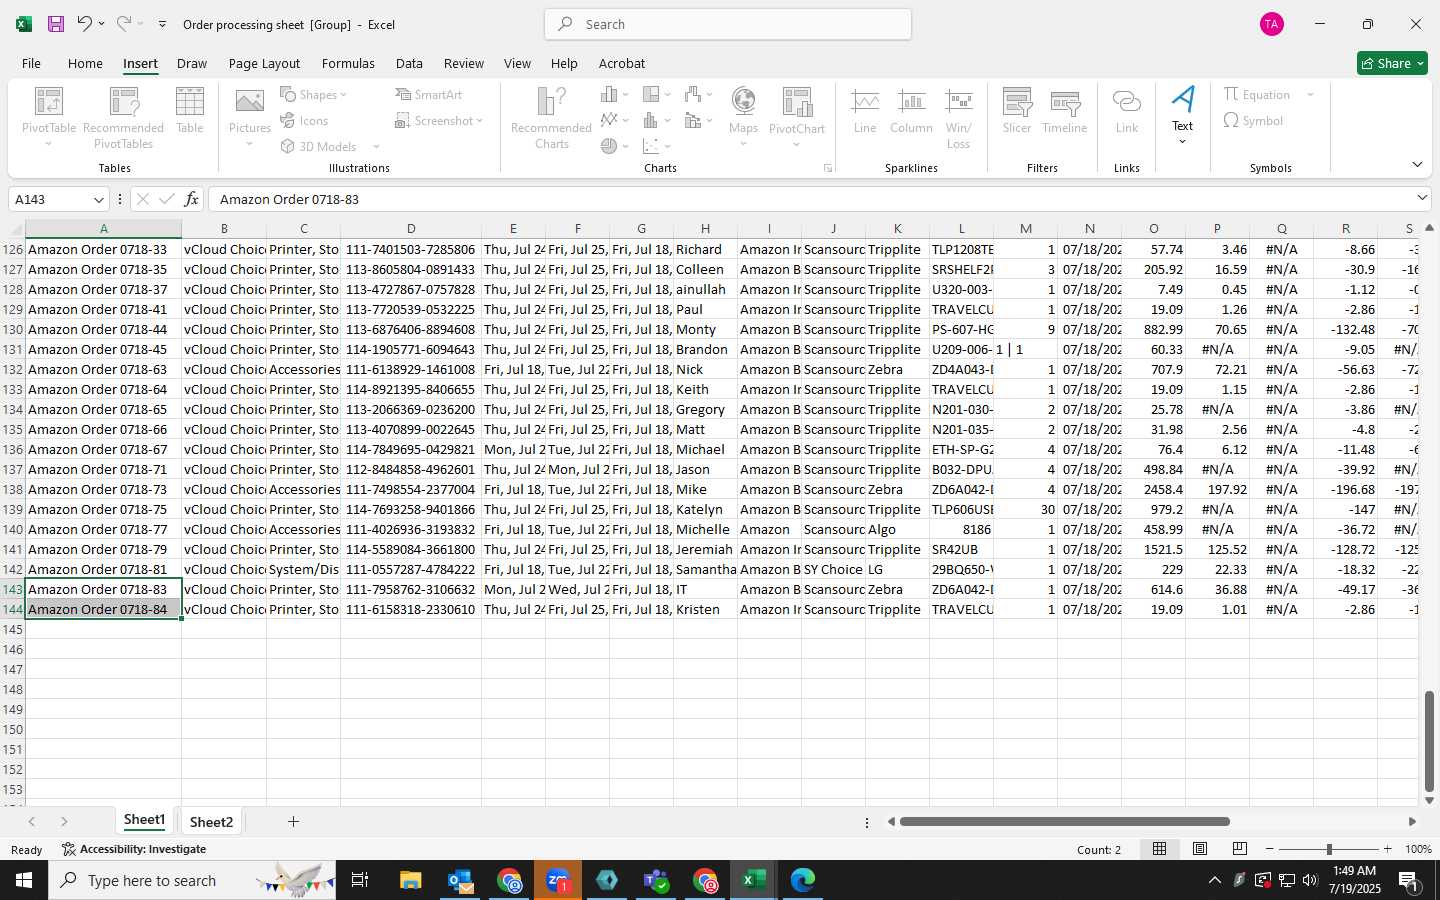Click Accessibility: Investigate status
The width and height of the screenshot is (1440, 900).
[133, 849]
